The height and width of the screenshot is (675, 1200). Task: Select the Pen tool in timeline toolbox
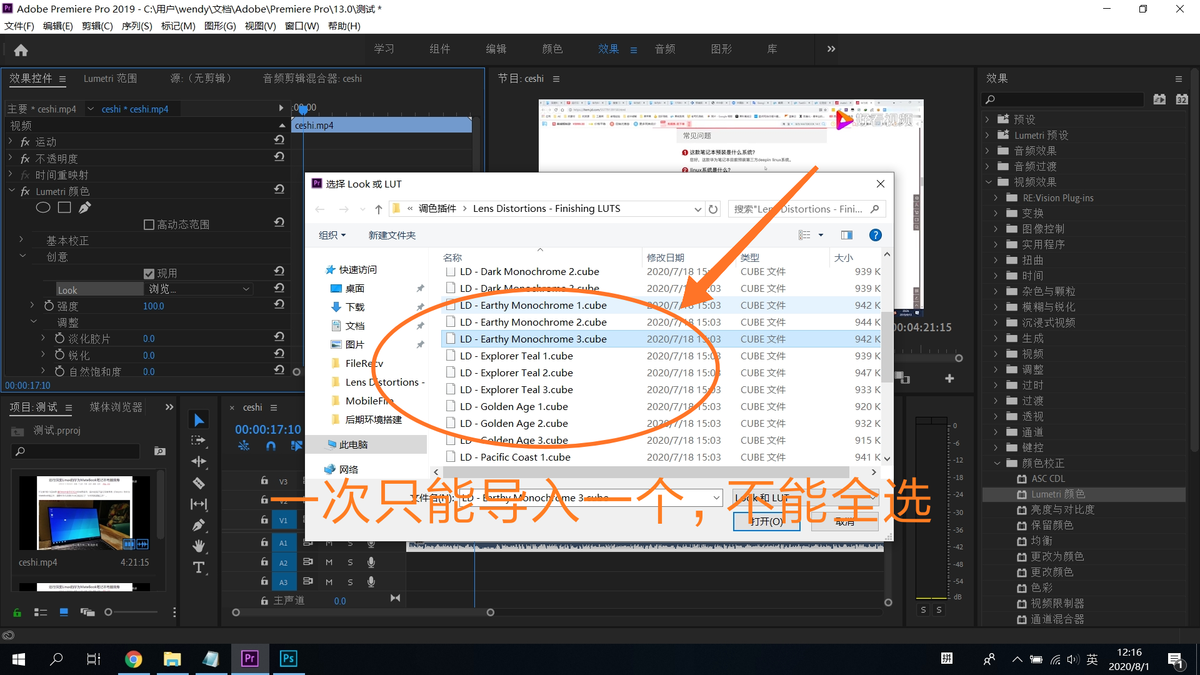pyautogui.click(x=199, y=525)
